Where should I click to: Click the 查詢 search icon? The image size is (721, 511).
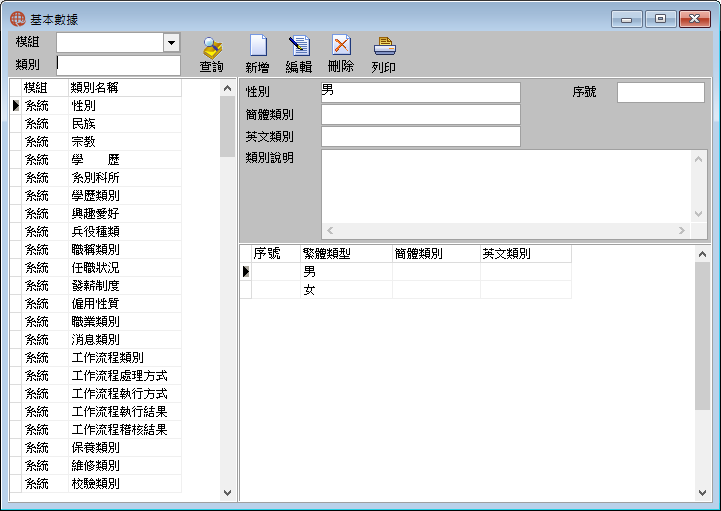pos(212,47)
